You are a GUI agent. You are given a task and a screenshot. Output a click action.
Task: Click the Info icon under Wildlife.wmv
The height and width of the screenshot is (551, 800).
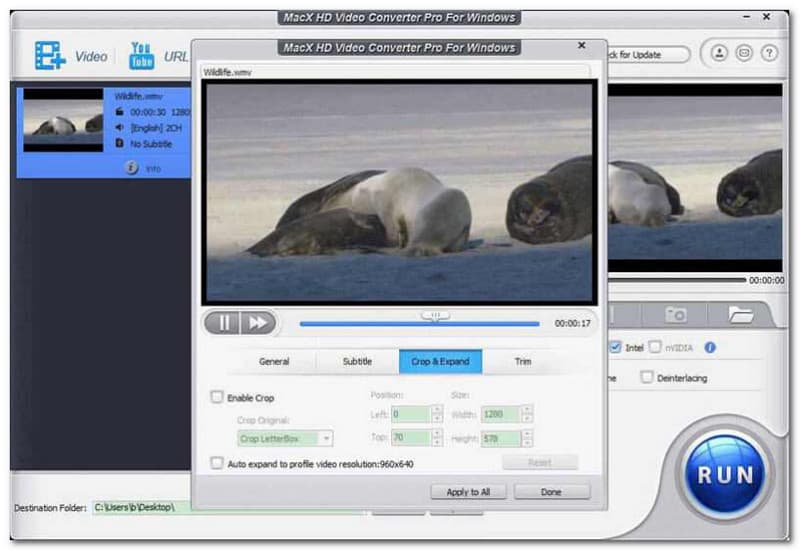tap(132, 168)
